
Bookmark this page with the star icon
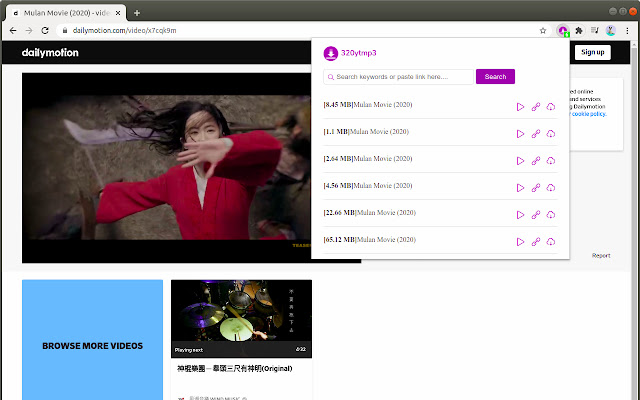pos(542,31)
